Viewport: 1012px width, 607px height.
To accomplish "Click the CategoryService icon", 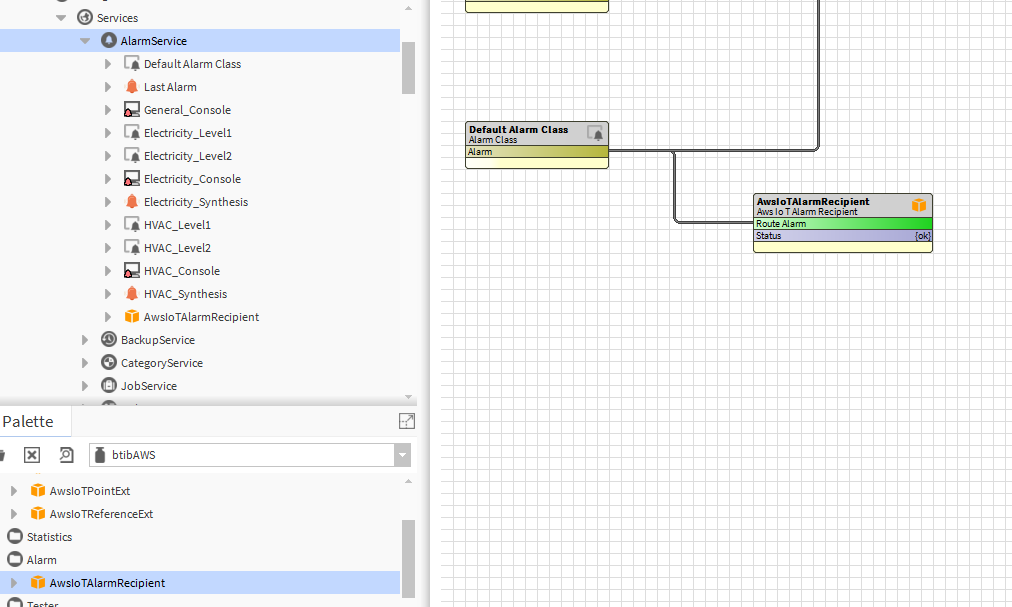I will pyautogui.click(x=109, y=363).
